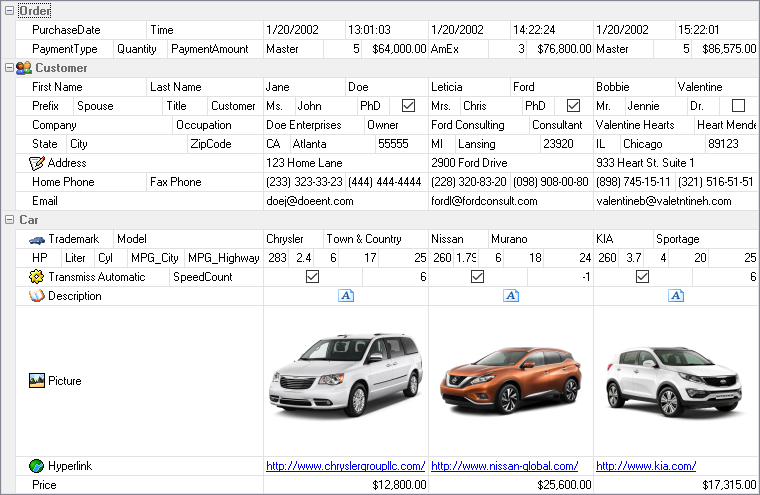Screen dimensions: 760x495
Task: Click the Customer category people icon
Action: (24, 68)
